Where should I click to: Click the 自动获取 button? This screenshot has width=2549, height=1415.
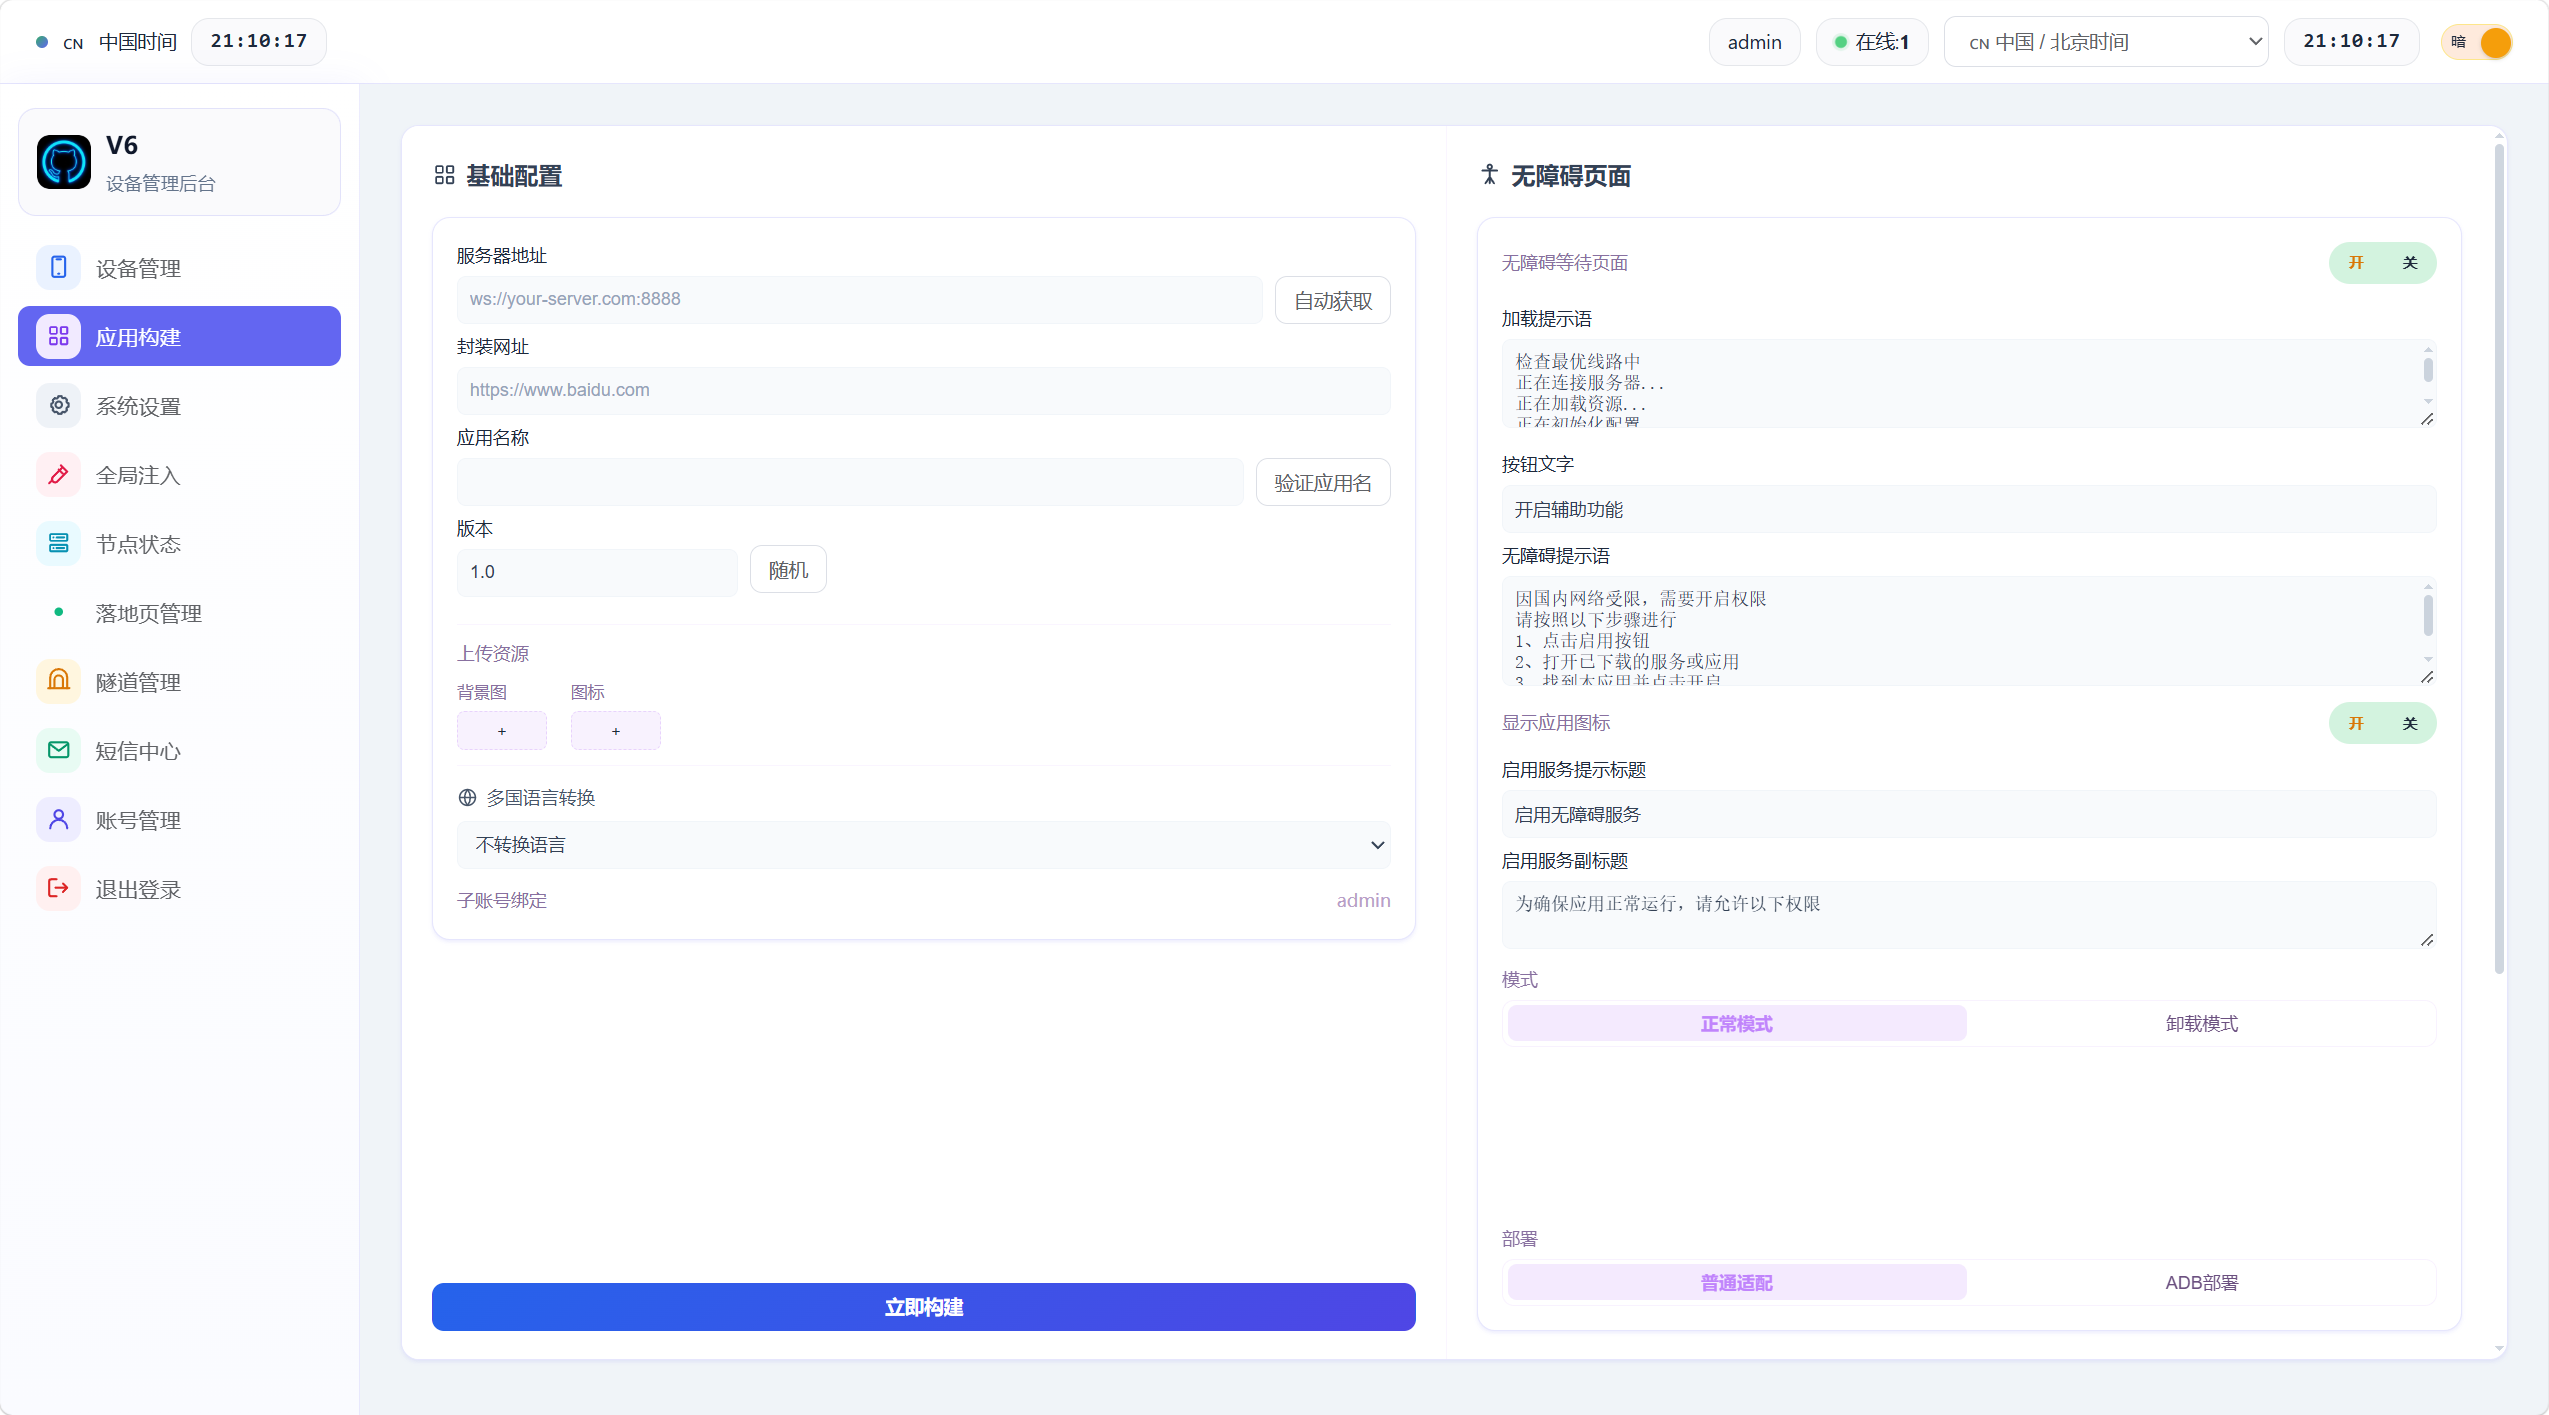pyautogui.click(x=1332, y=300)
